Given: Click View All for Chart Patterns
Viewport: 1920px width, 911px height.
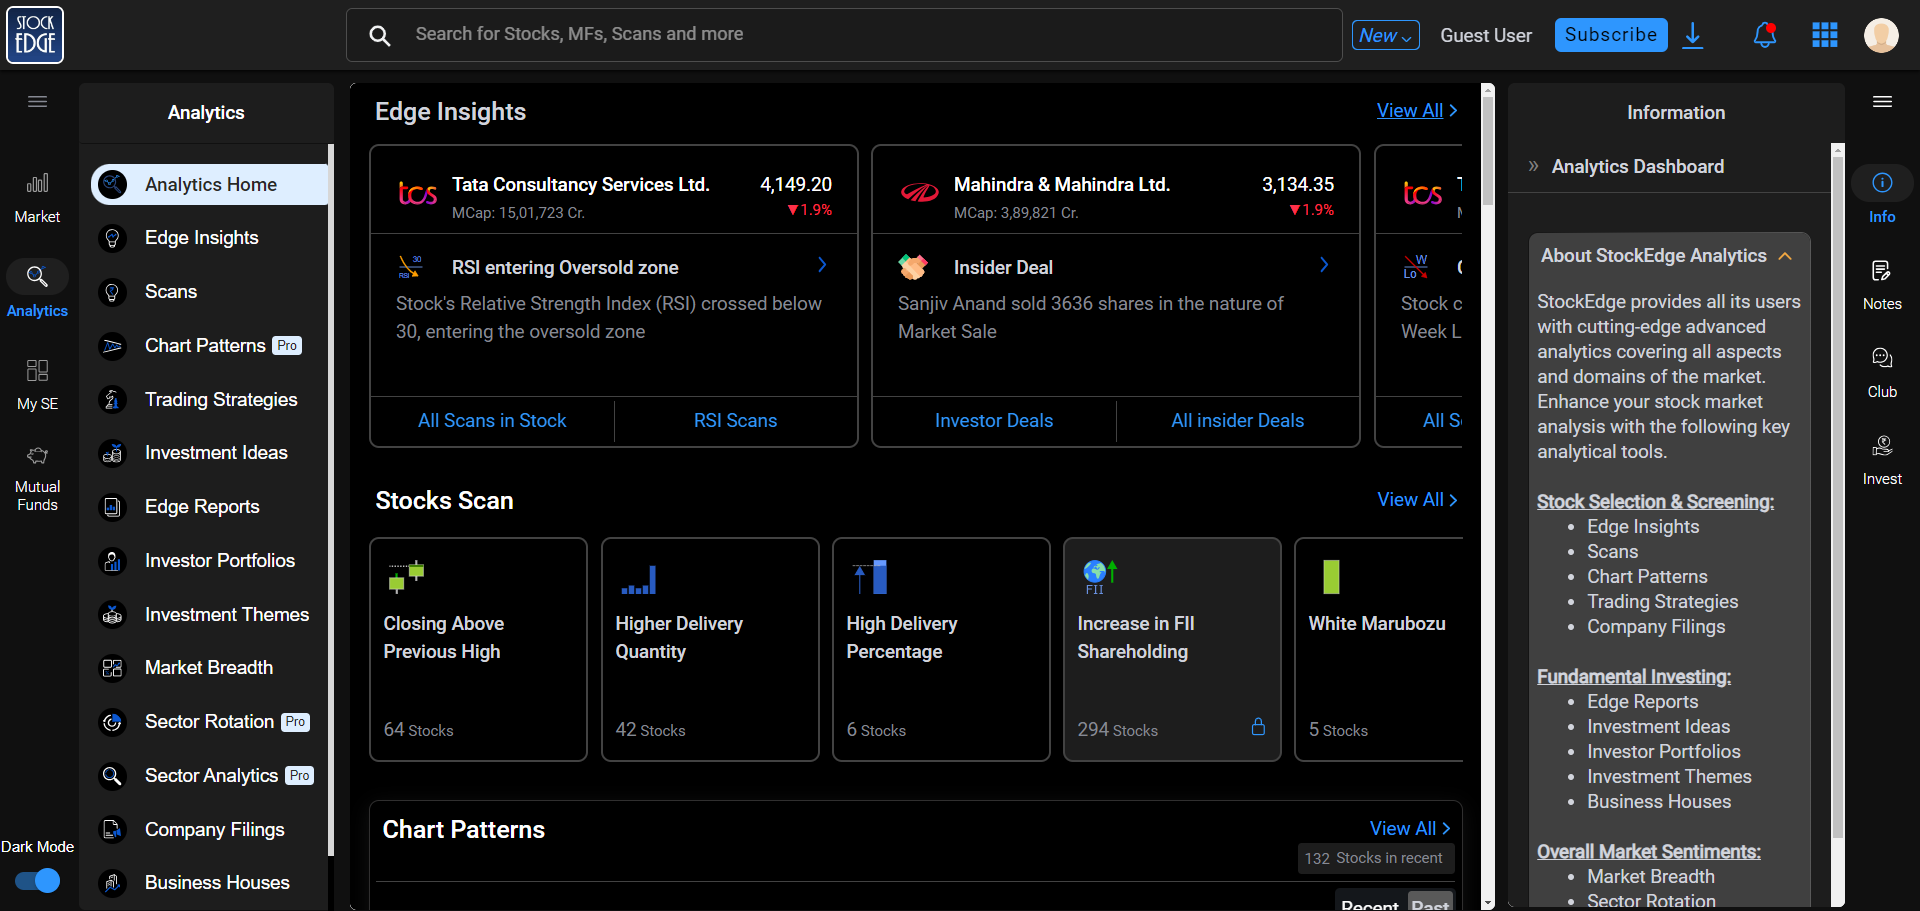Looking at the screenshot, I should [x=1410, y=829].
